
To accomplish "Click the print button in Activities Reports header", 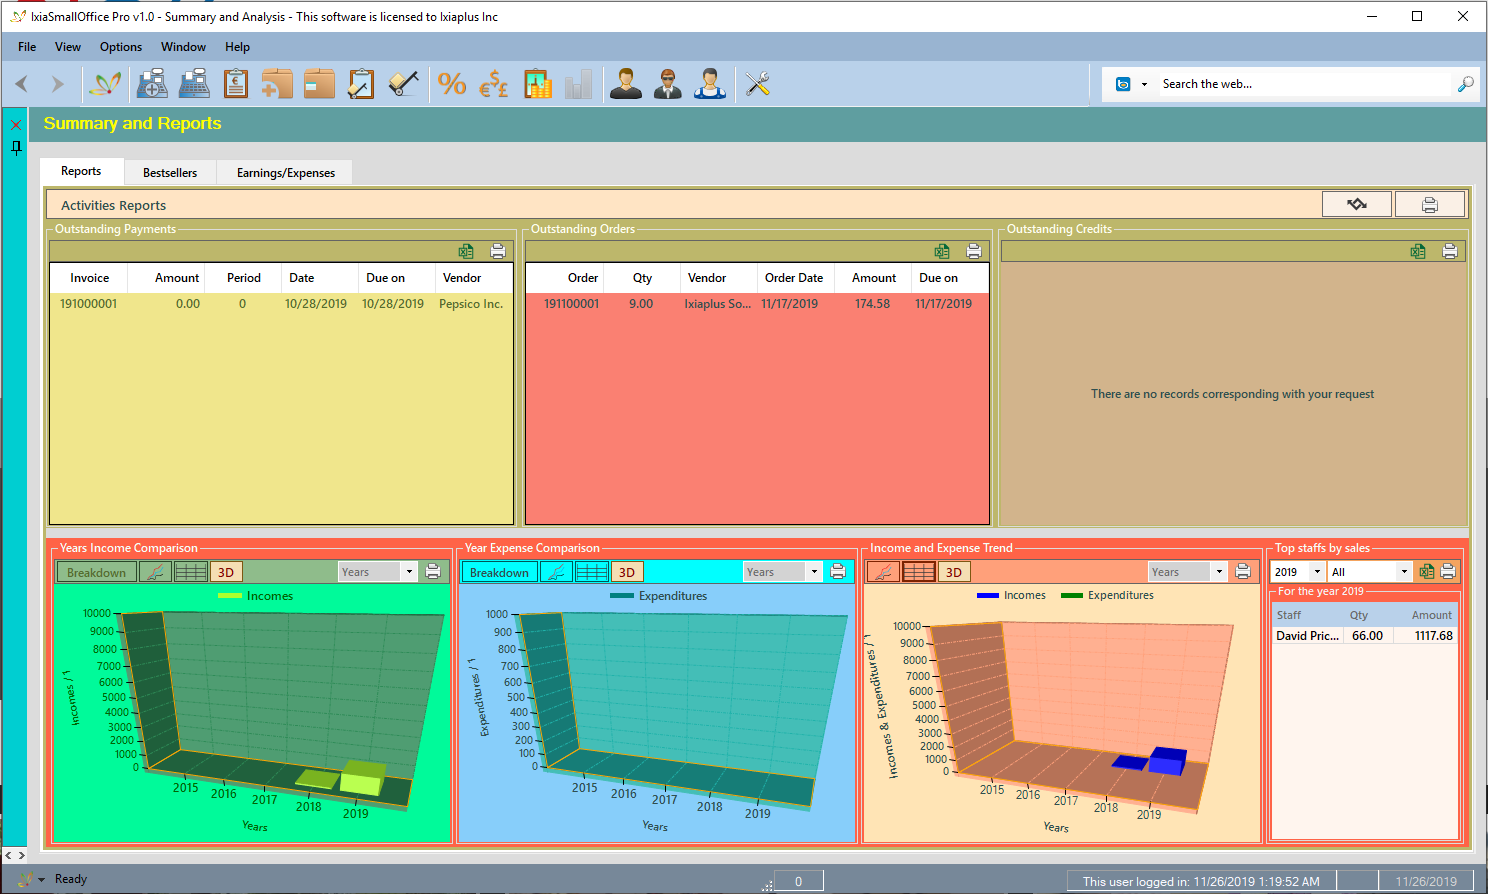I will (1429, 205).
